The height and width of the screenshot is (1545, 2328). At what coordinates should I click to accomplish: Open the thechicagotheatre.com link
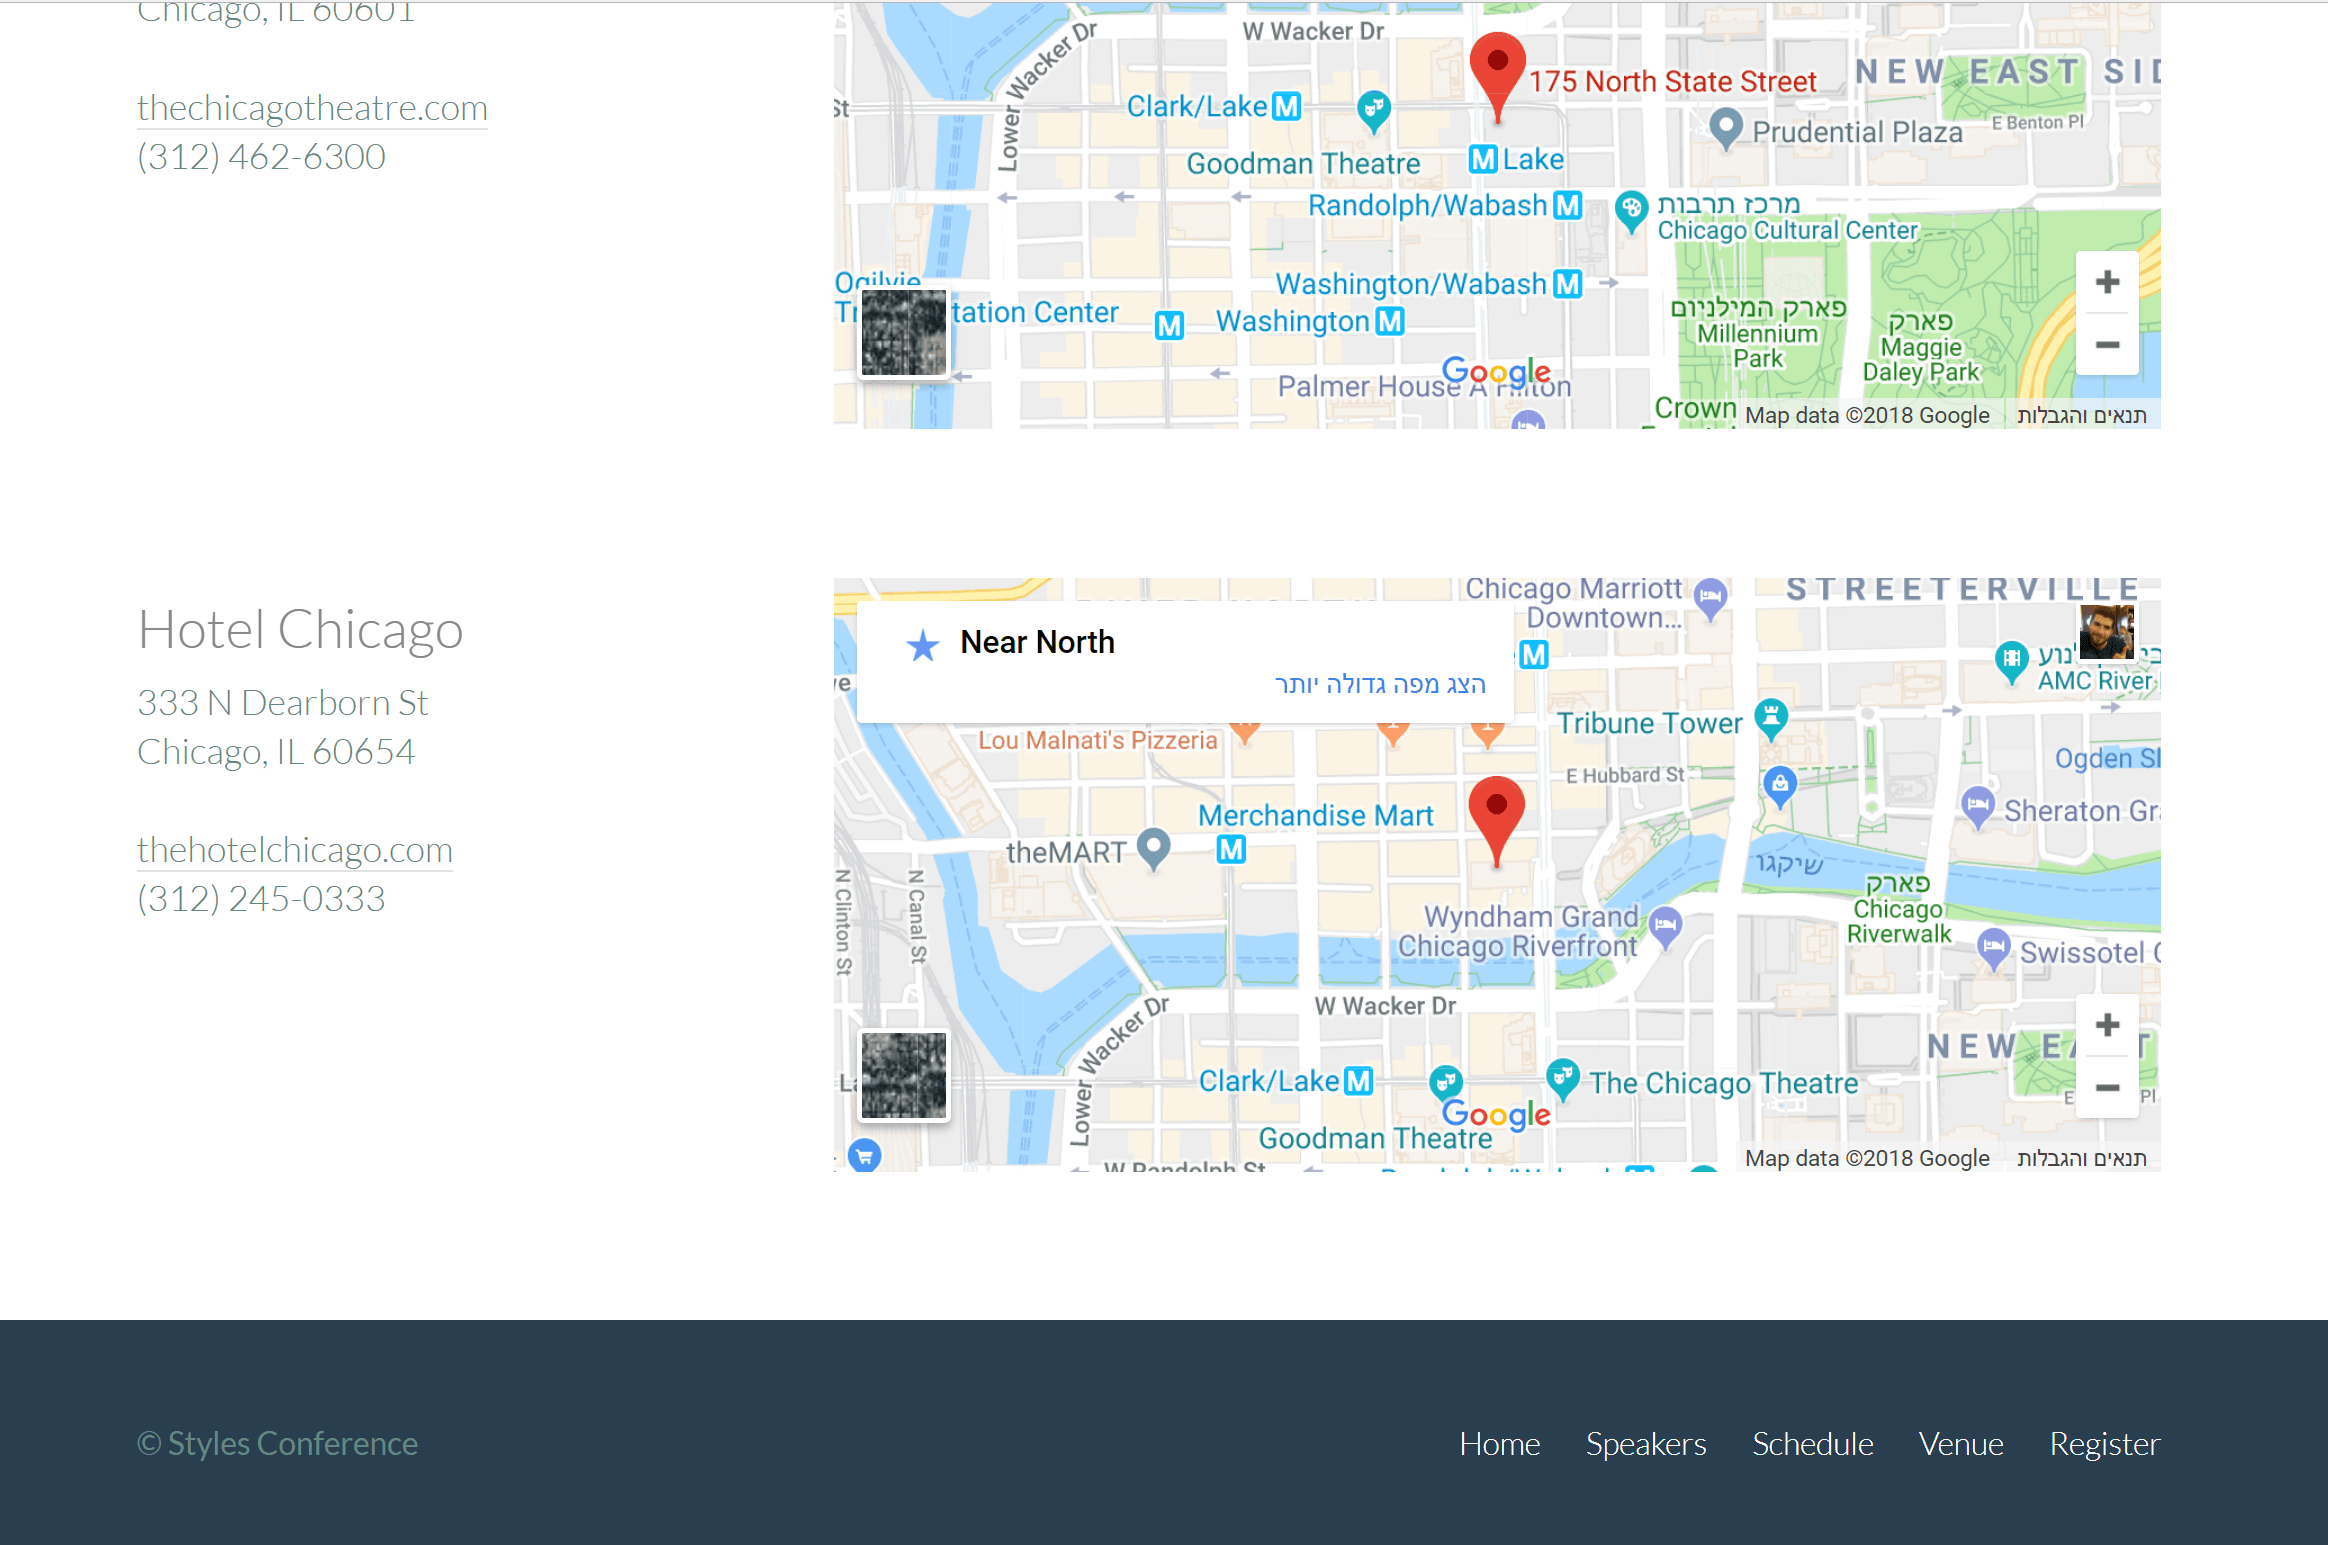pos(312,108)
